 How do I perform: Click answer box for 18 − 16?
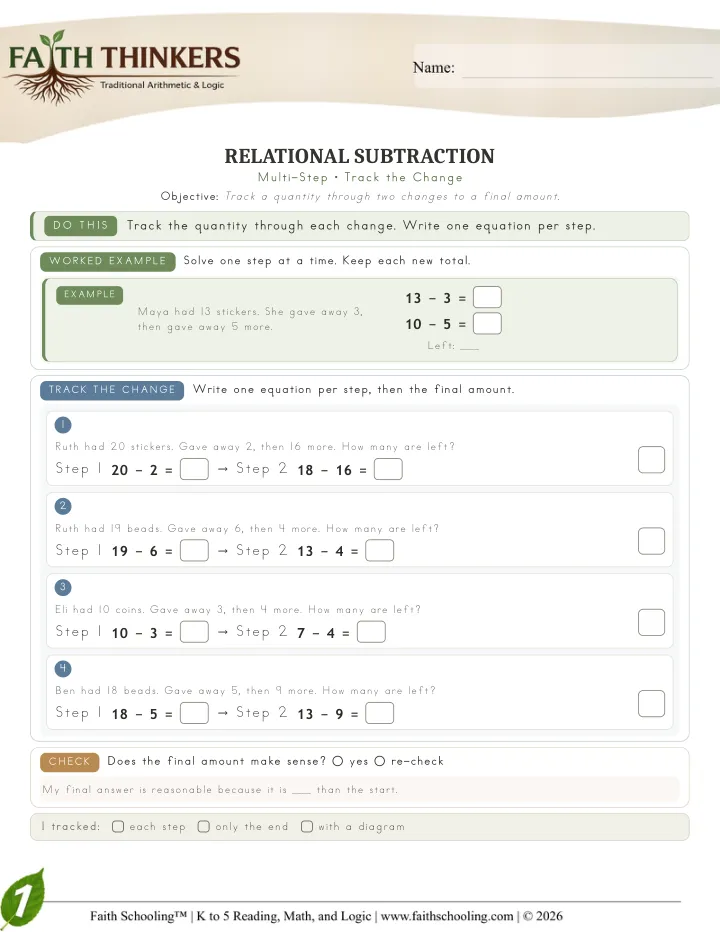pyautogui.click(x=388, y=469)
